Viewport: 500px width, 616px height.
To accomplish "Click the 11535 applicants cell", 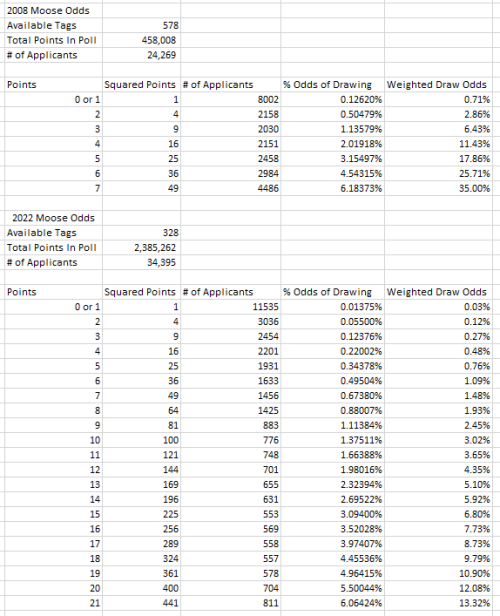I will (x=231, y=307).
